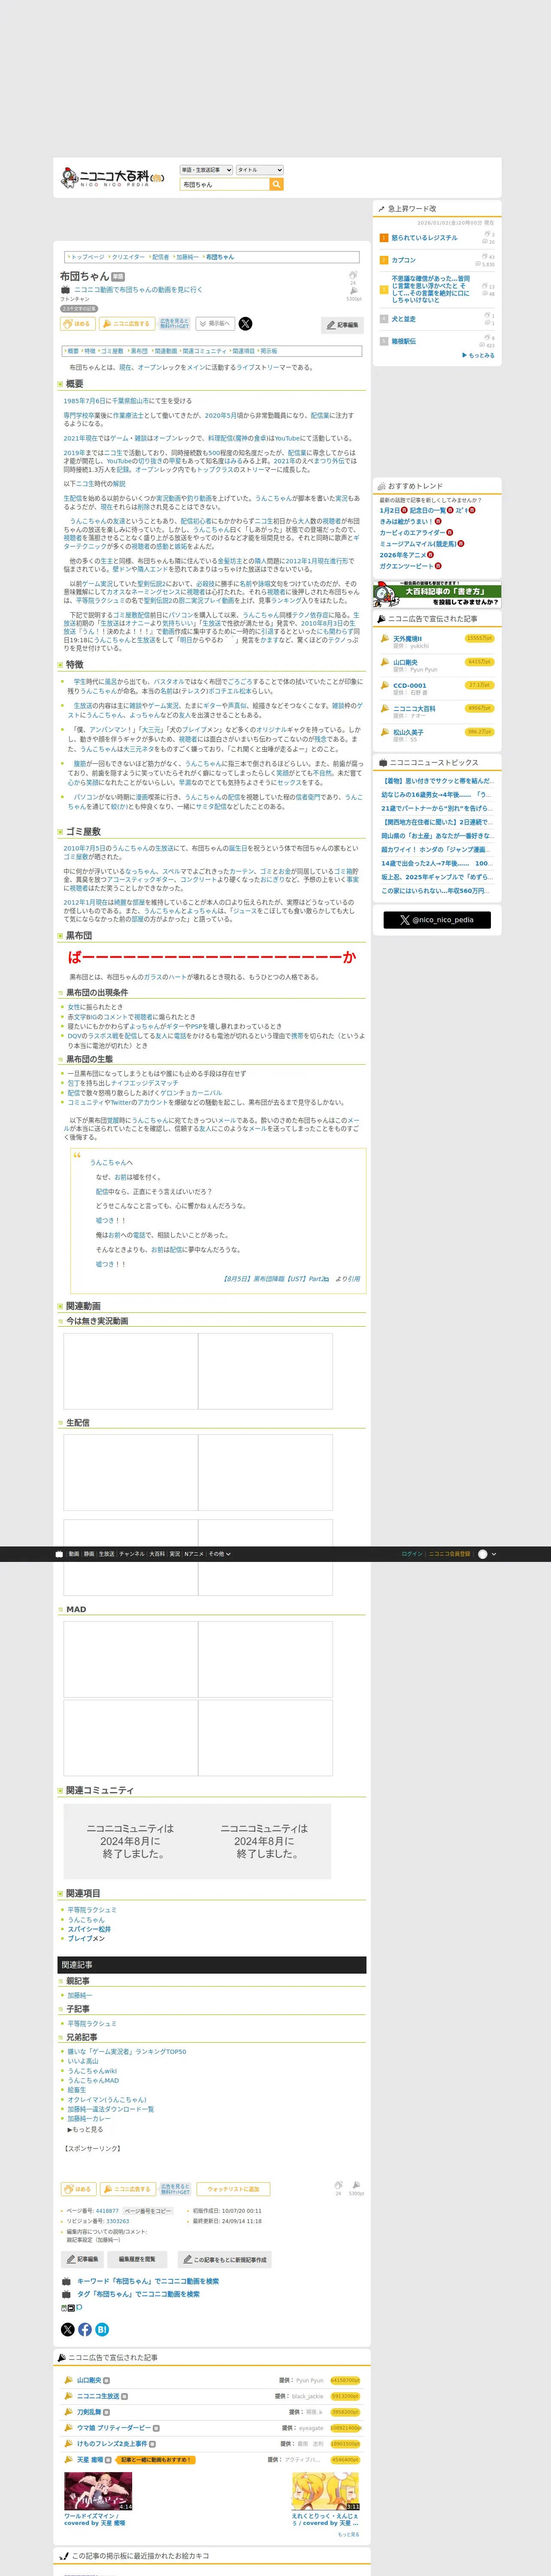This screenshot has height=2576, width=551.
Task: Click 大百科 in the black navigation bar
Action: click(x=157, y=1554)
